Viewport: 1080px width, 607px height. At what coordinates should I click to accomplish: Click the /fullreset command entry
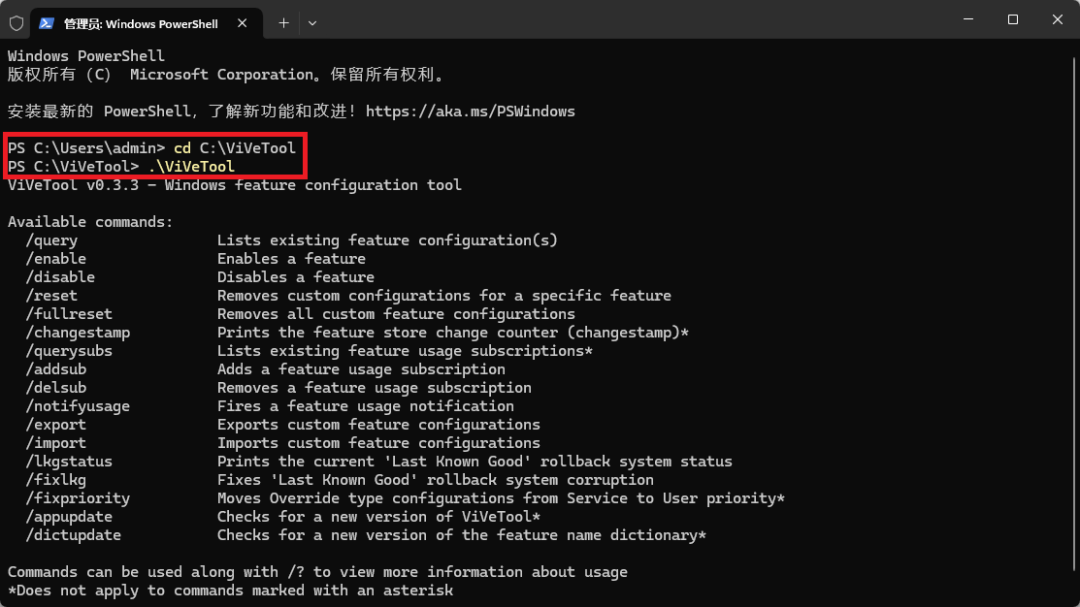(x=68, y=314)
